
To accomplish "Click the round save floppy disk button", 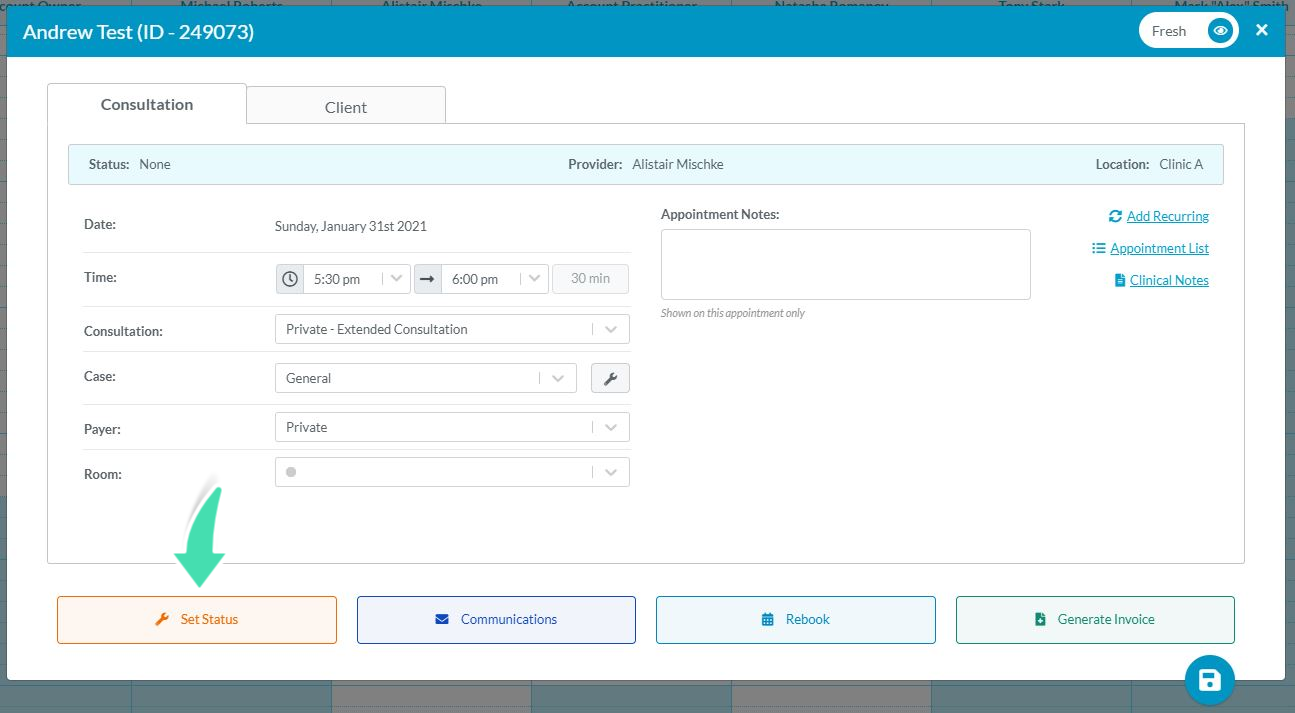I will point(1210,681).
